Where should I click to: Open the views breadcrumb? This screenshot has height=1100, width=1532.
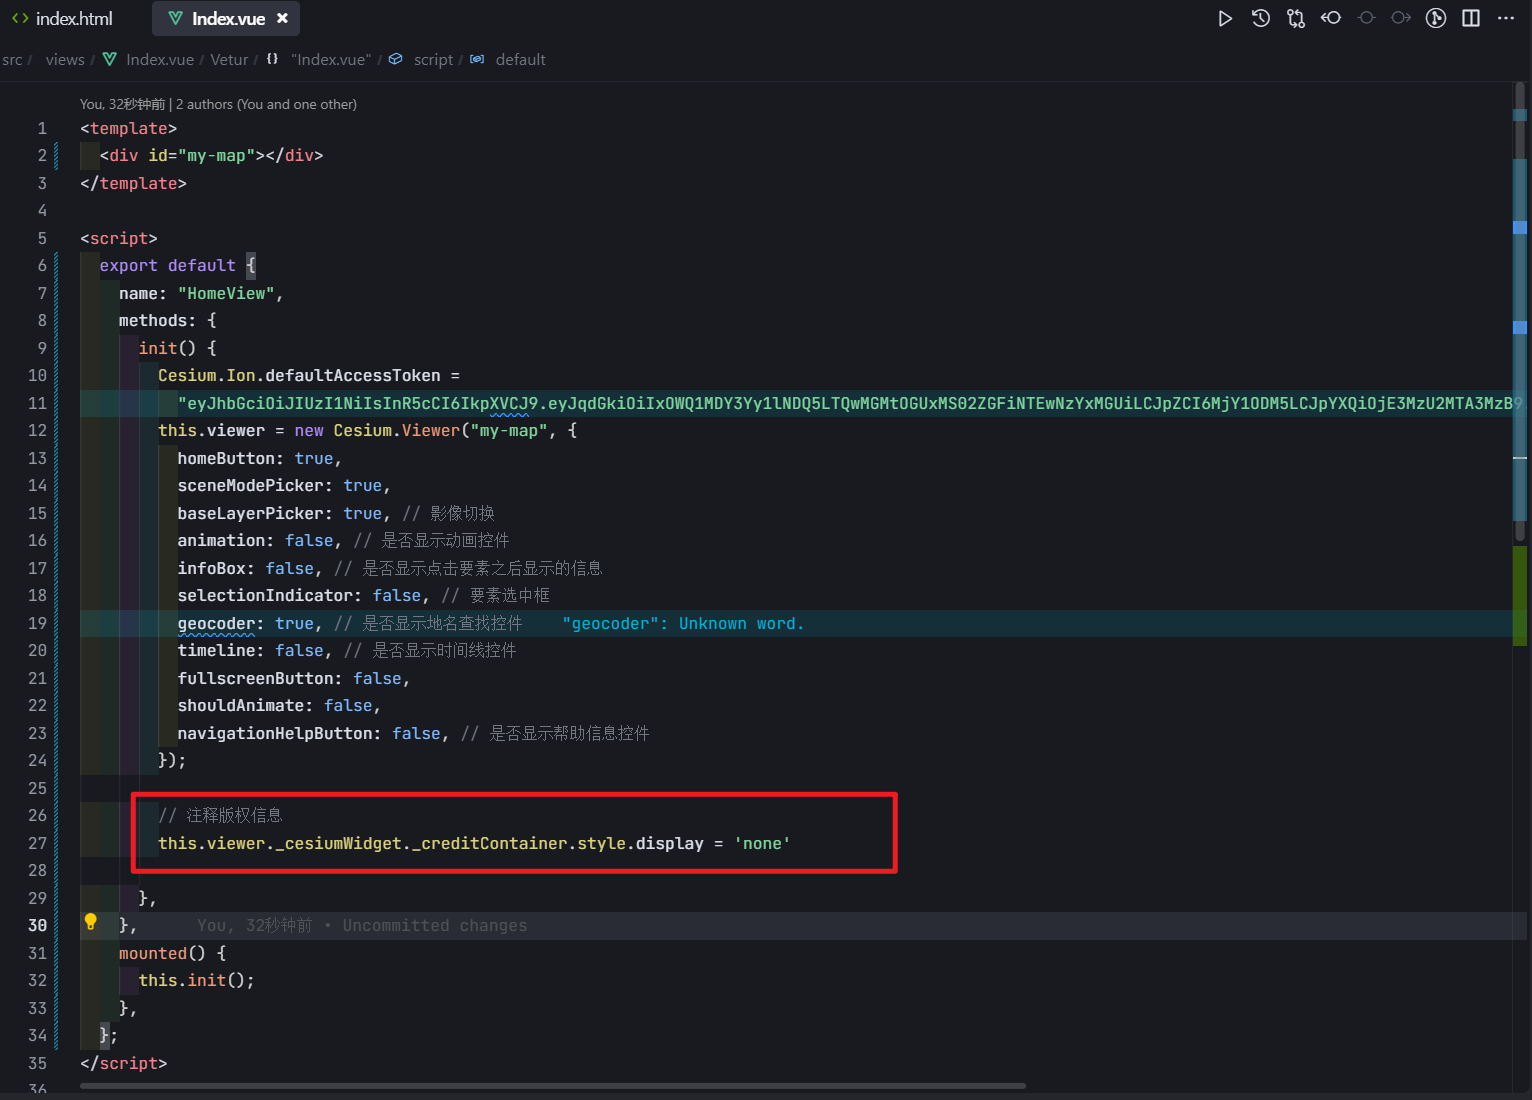(65, 60)
